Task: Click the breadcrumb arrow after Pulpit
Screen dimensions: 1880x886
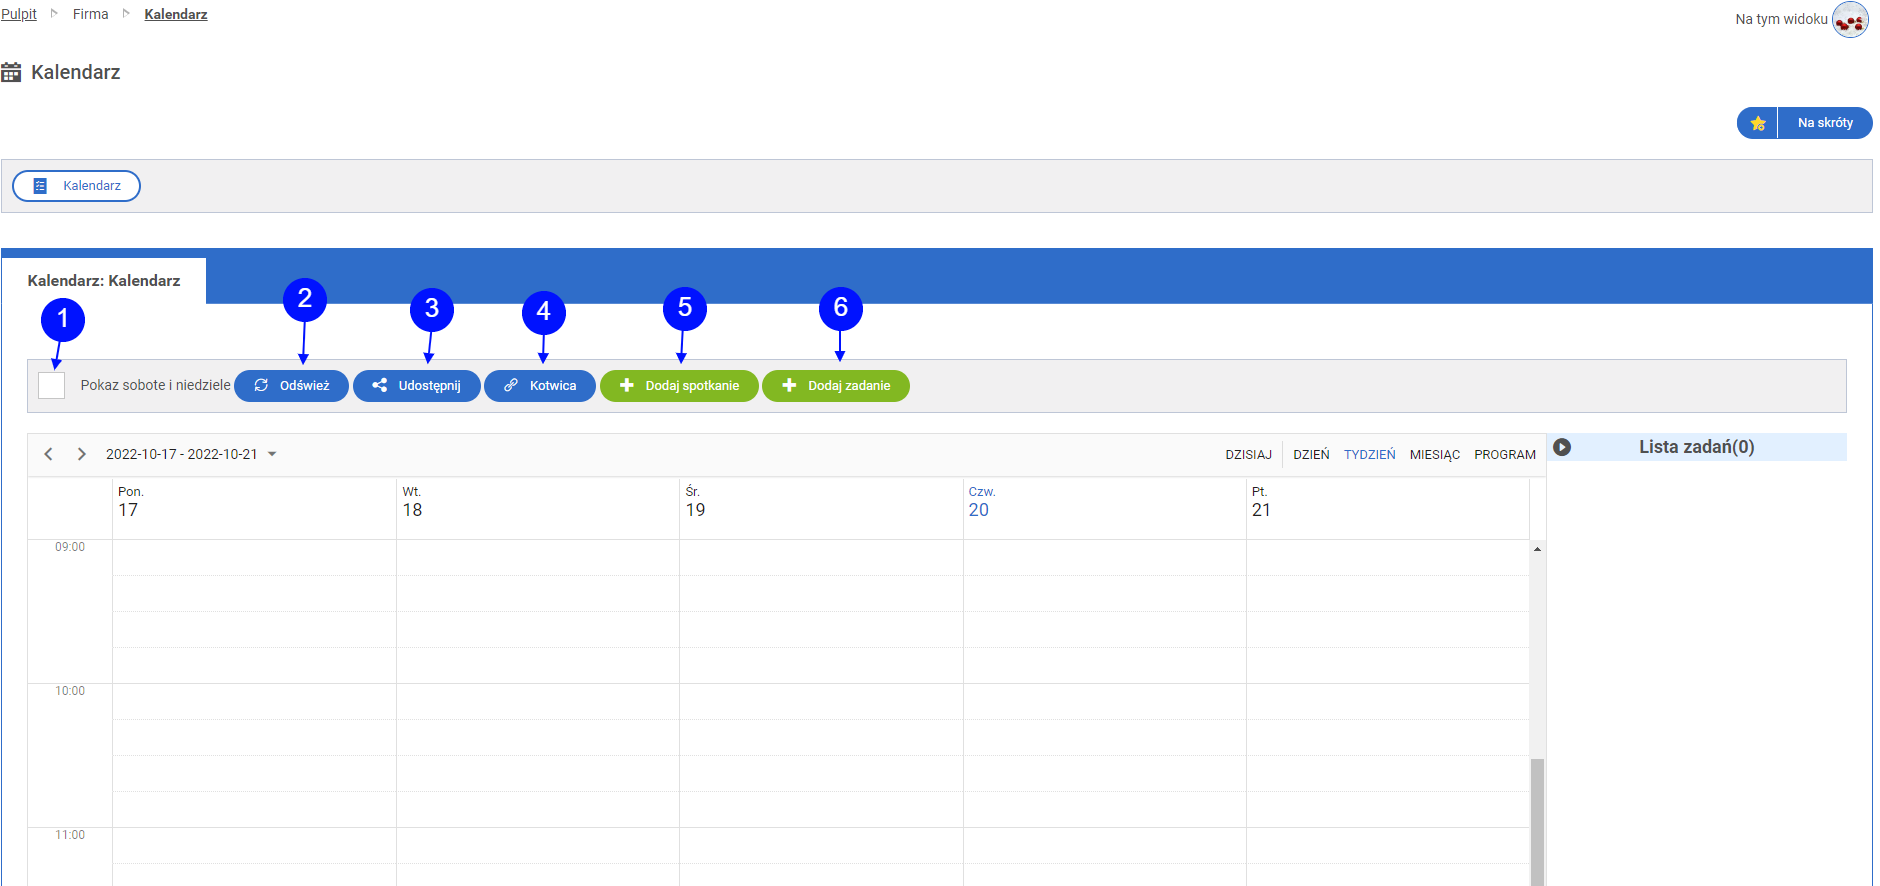Action: tap(54, 14)
